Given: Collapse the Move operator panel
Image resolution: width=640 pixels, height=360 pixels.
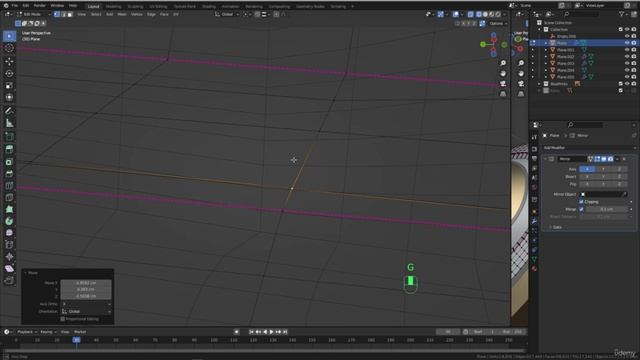Looking at the screenshot, I should pyautogui.click(x=26, y=273).
